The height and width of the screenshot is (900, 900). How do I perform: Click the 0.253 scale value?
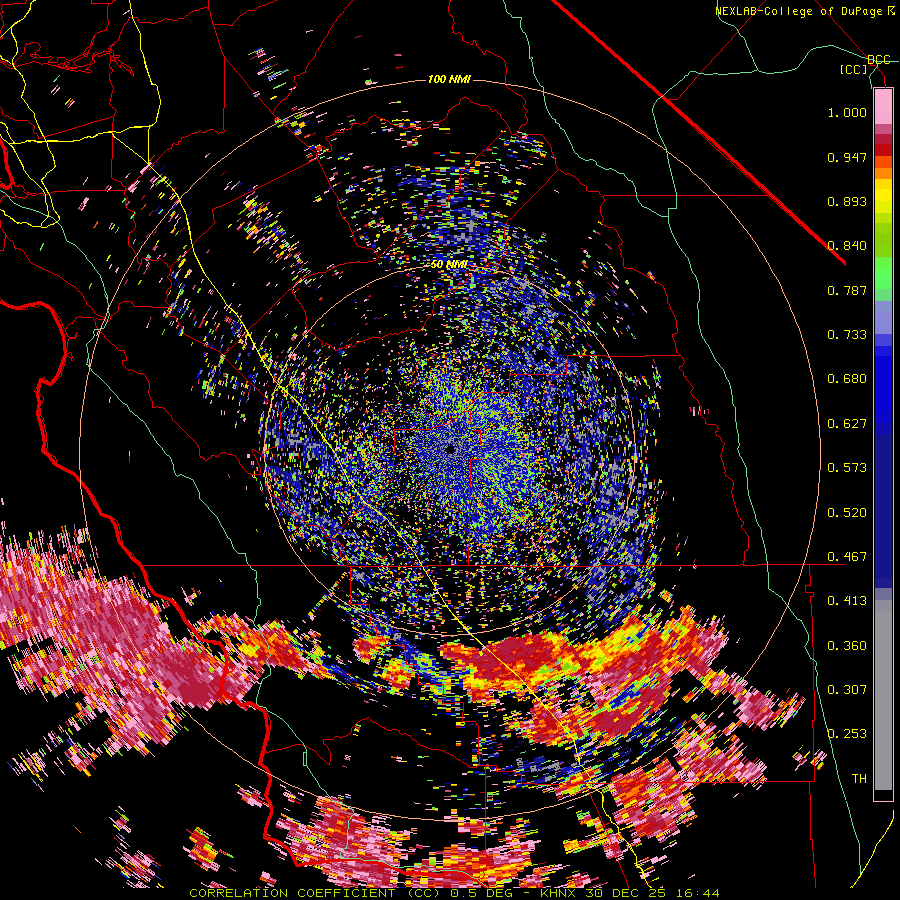847,734
